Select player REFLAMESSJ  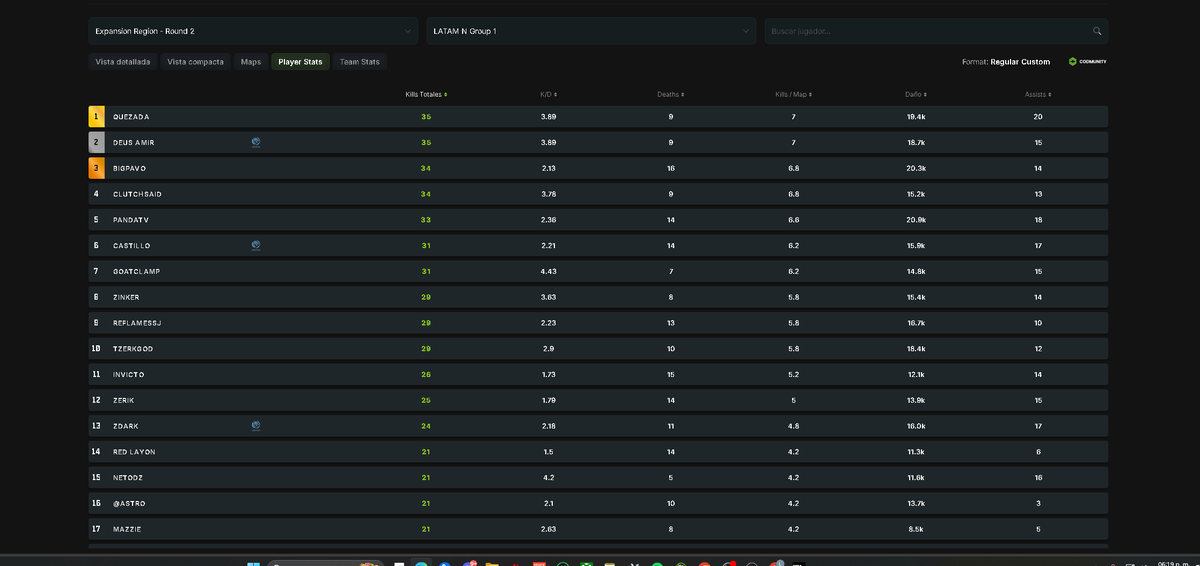click(137, 323)
